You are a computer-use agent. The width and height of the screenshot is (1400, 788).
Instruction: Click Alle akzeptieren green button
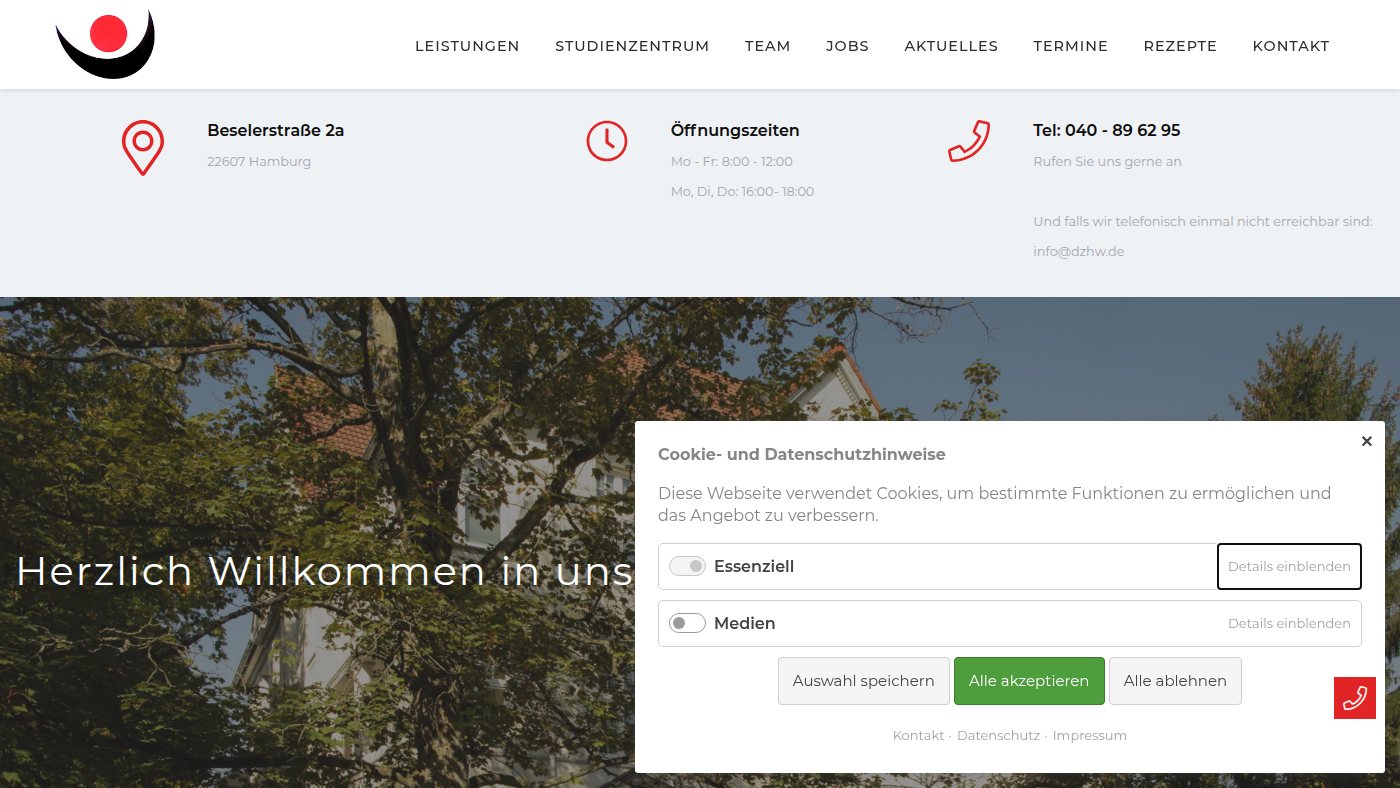[x=1029, y=681]
